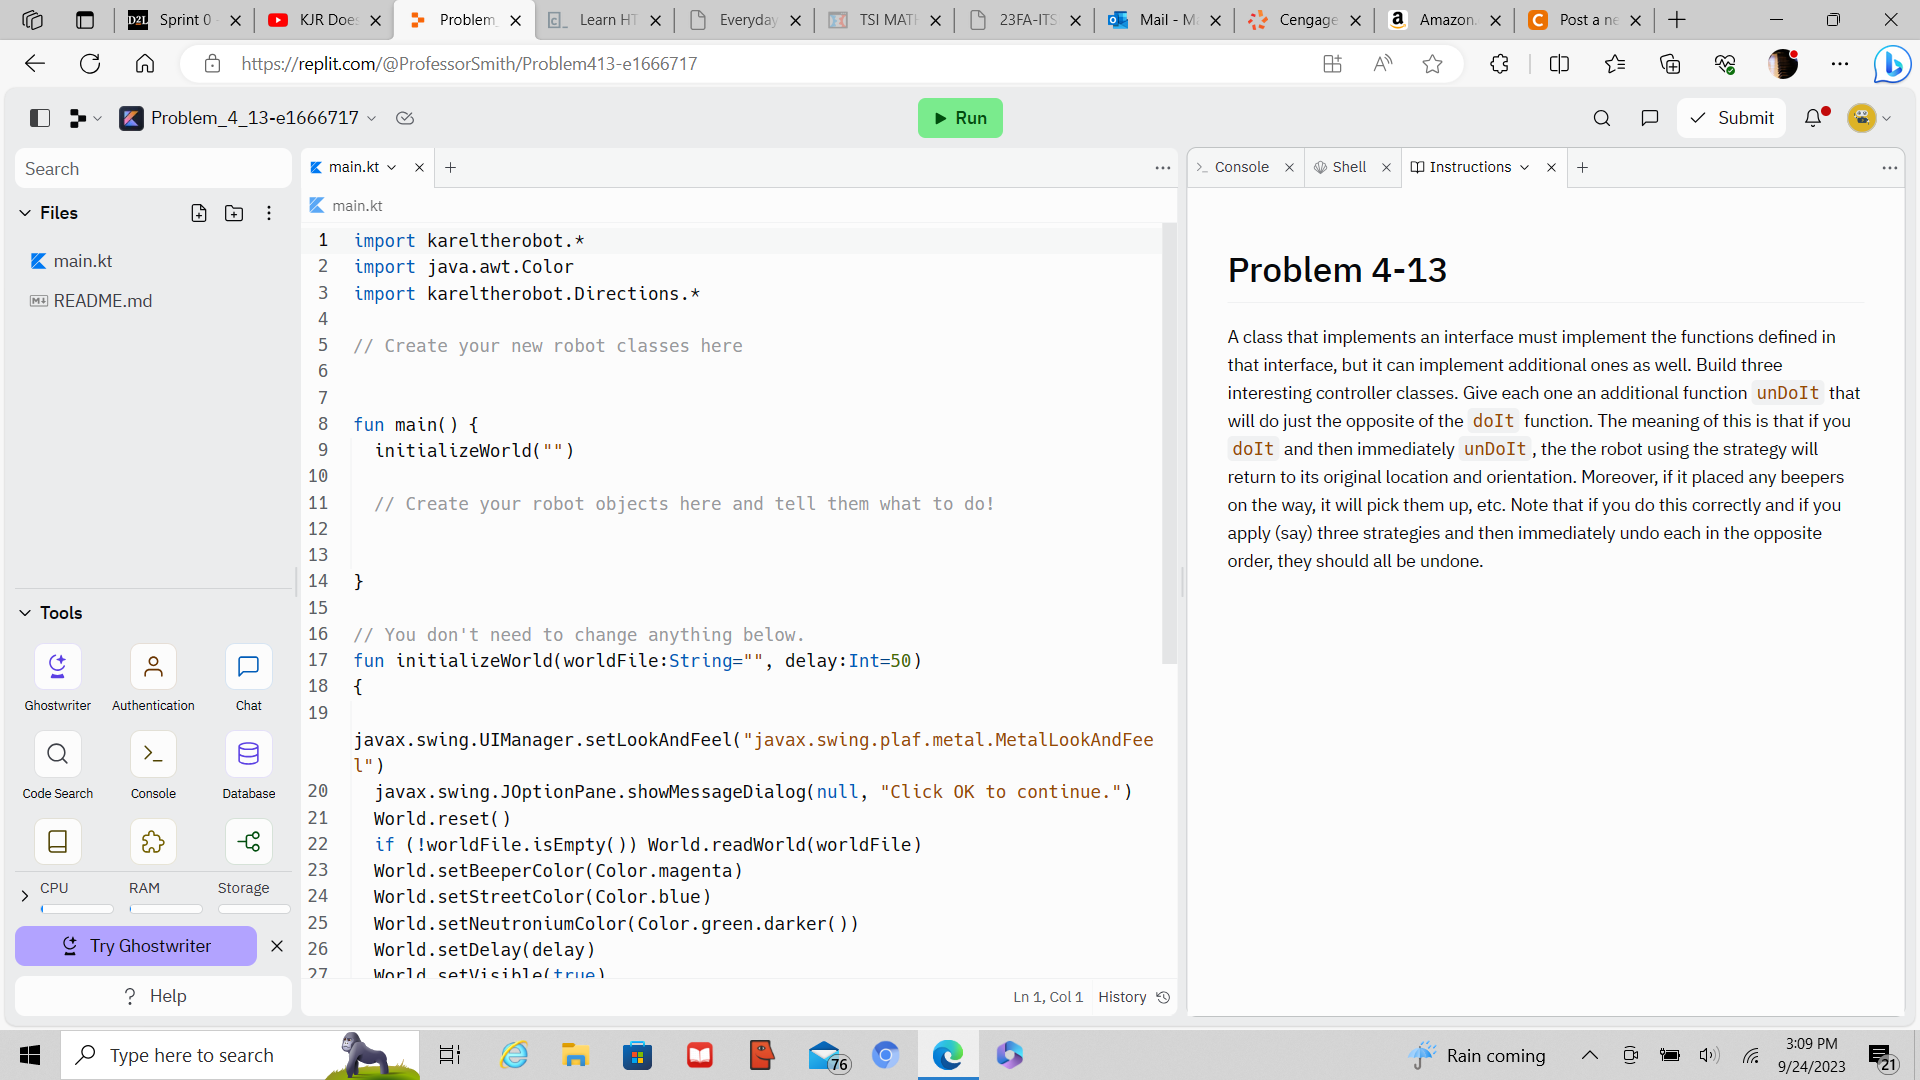The height and width of the screenshot is (1080, 1920).
Task: Expand the CPU resource section
Action: coord(24,895)
